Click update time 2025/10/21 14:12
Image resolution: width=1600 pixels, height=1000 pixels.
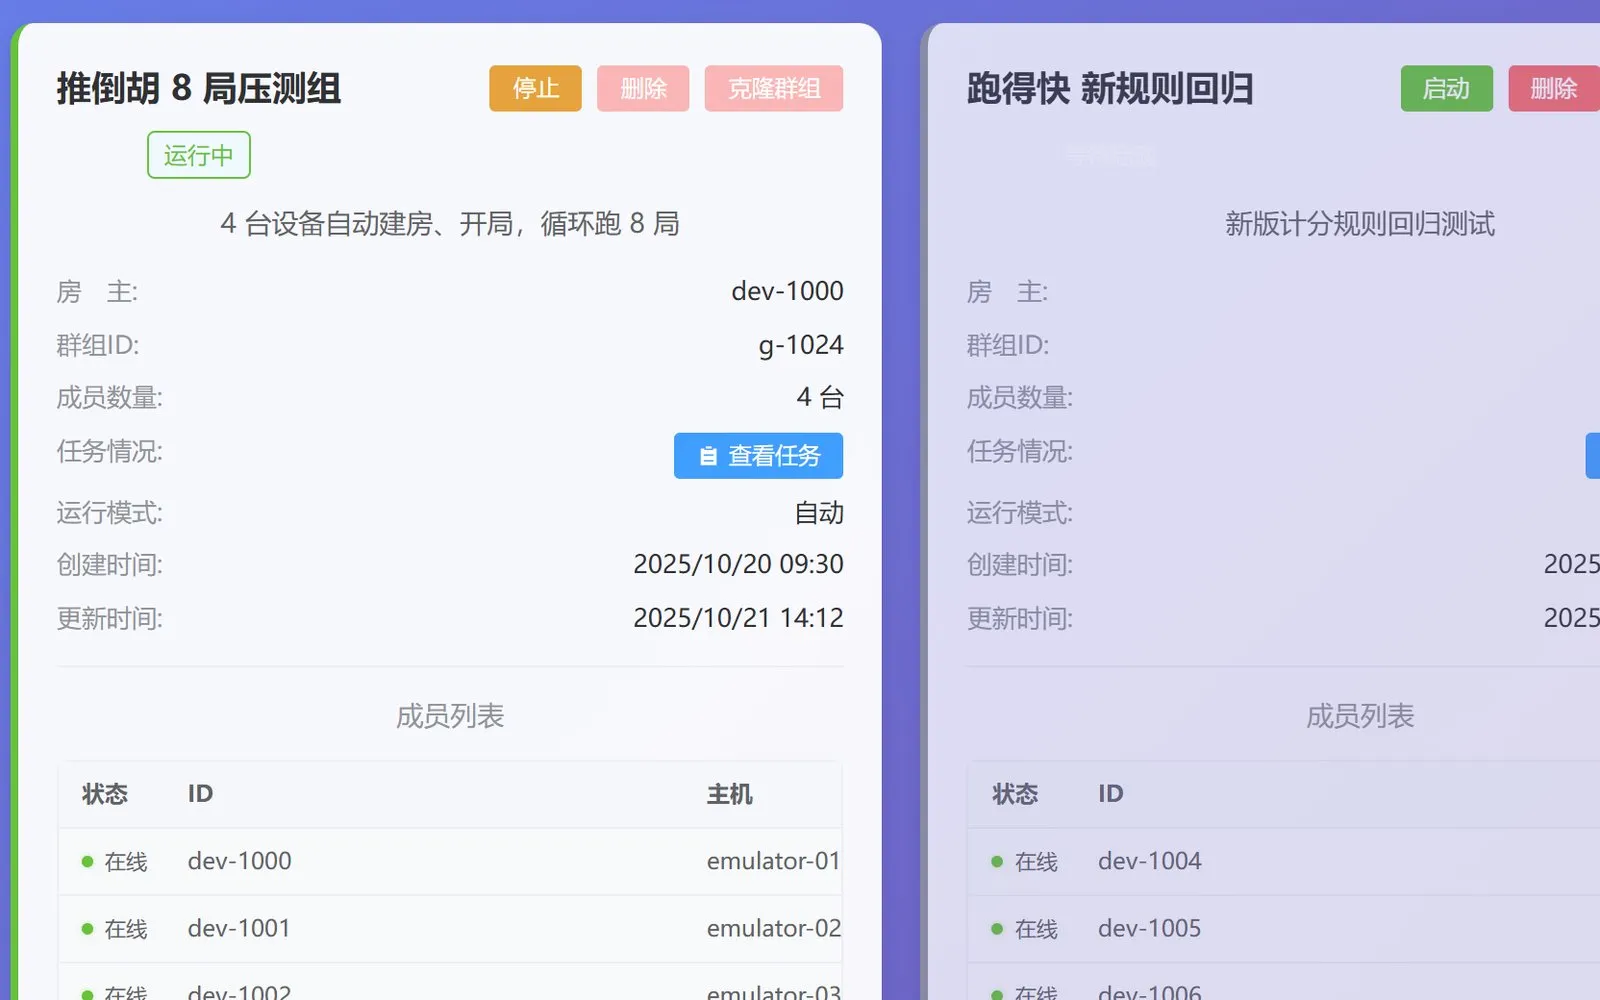coord(738,618)
